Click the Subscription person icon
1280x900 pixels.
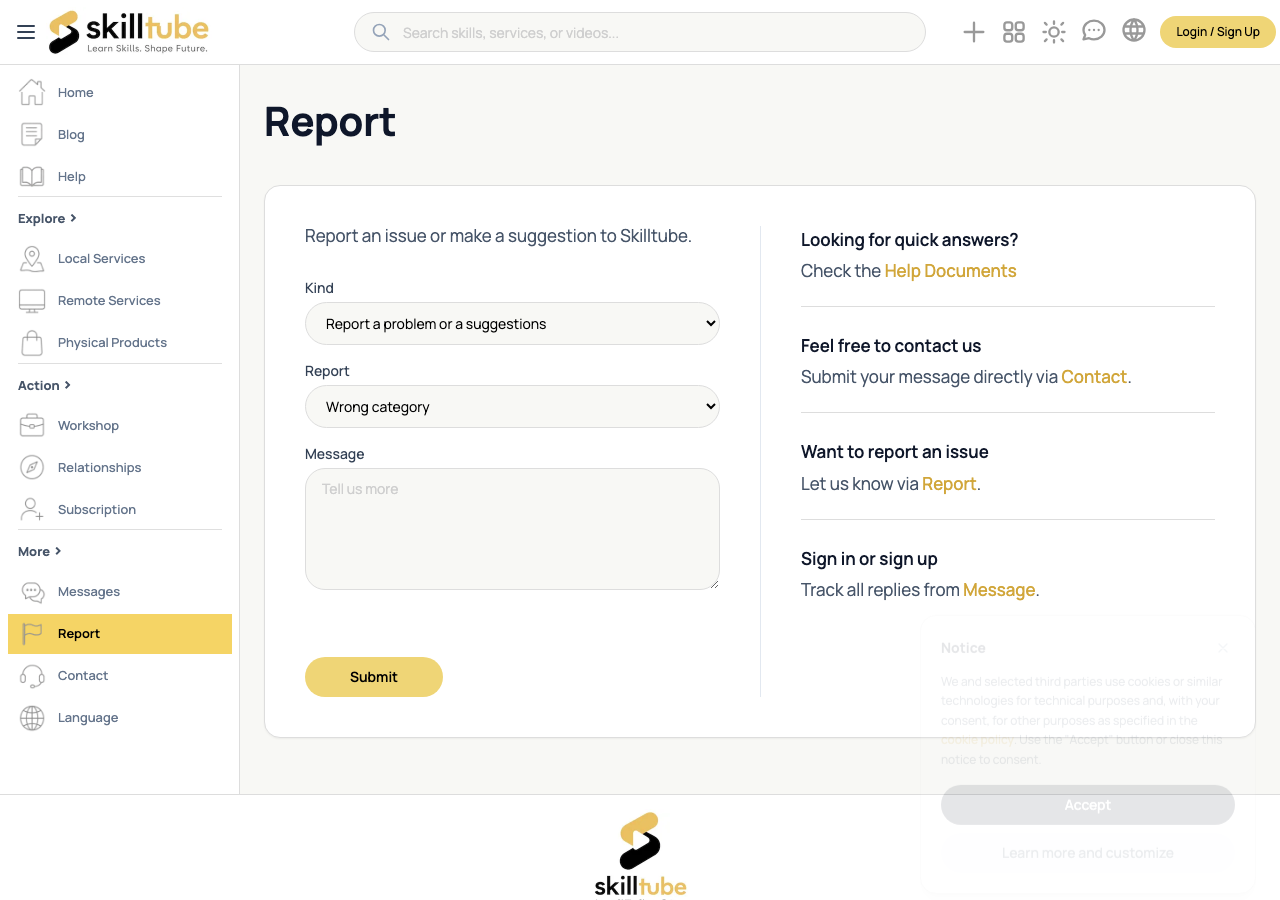(32, 509)
